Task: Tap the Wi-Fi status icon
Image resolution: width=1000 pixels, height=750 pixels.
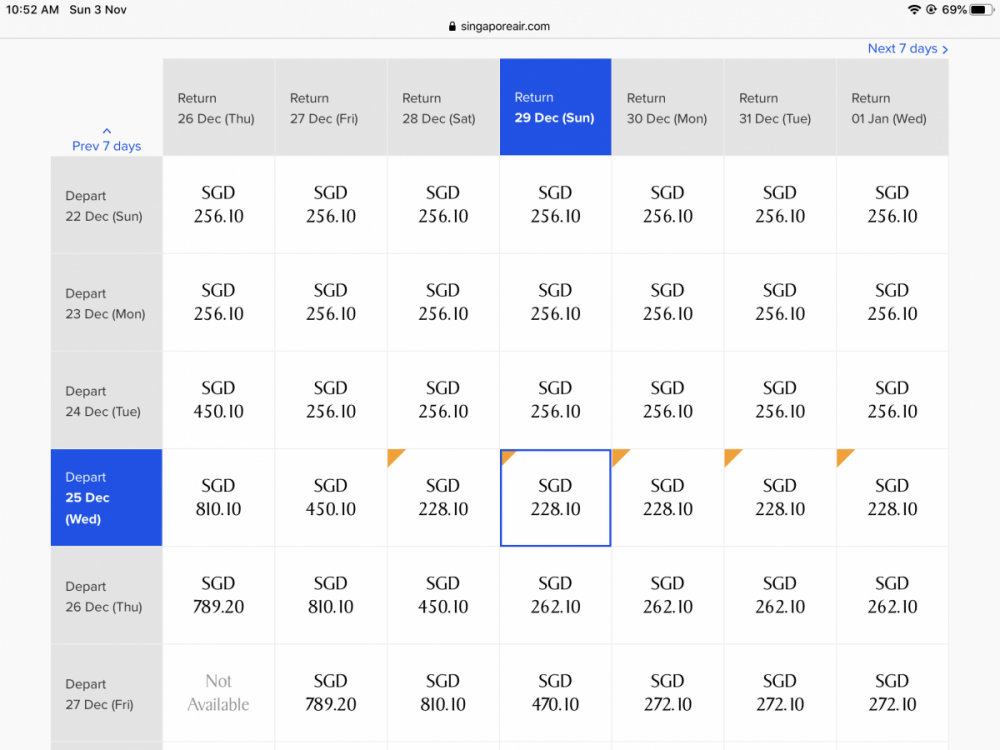Action: (x=914, y=10)
